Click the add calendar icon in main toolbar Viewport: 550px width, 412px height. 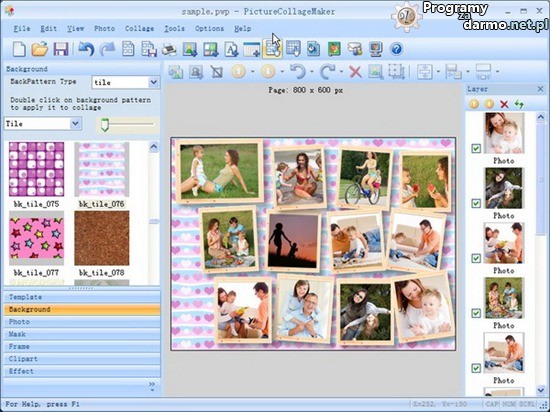(251, 49)
